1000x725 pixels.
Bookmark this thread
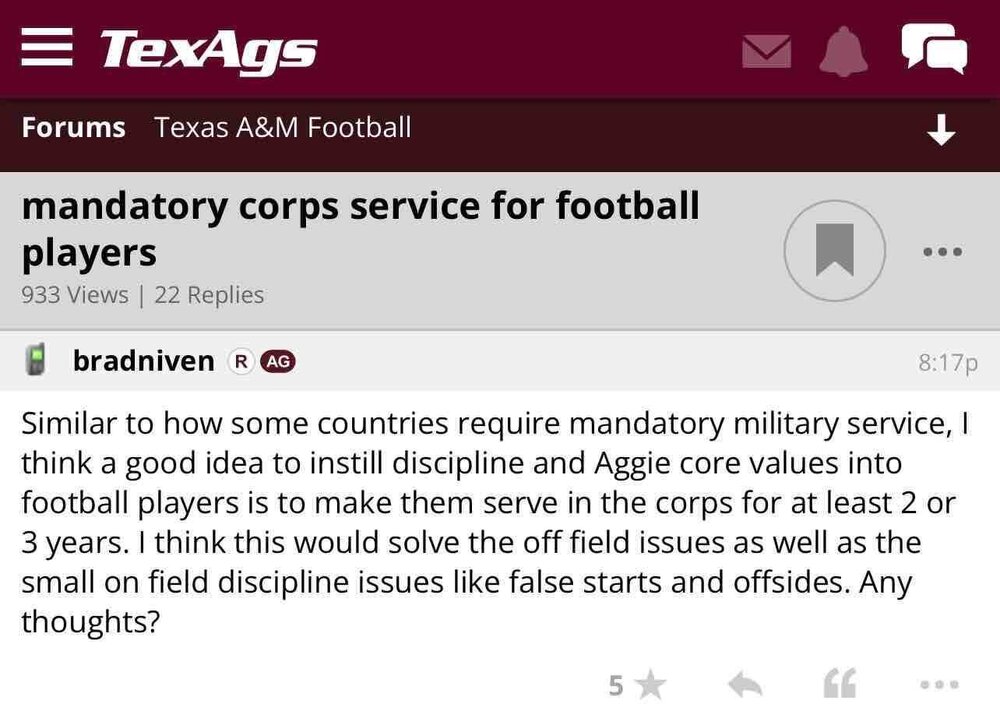click(834, 250)
